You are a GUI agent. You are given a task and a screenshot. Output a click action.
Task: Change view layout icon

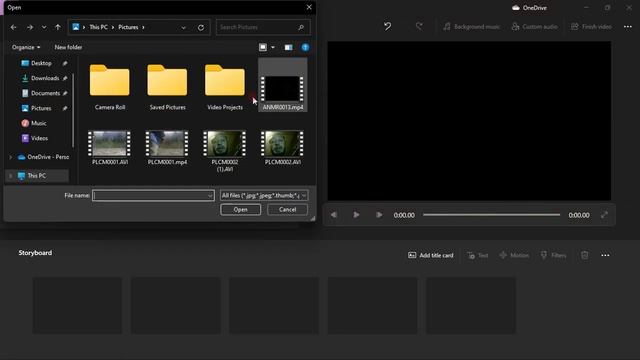(263, 47)
